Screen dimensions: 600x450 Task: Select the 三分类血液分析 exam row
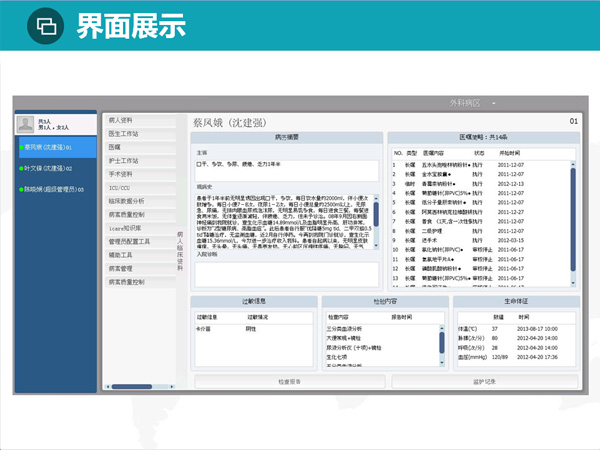point(382,329)
